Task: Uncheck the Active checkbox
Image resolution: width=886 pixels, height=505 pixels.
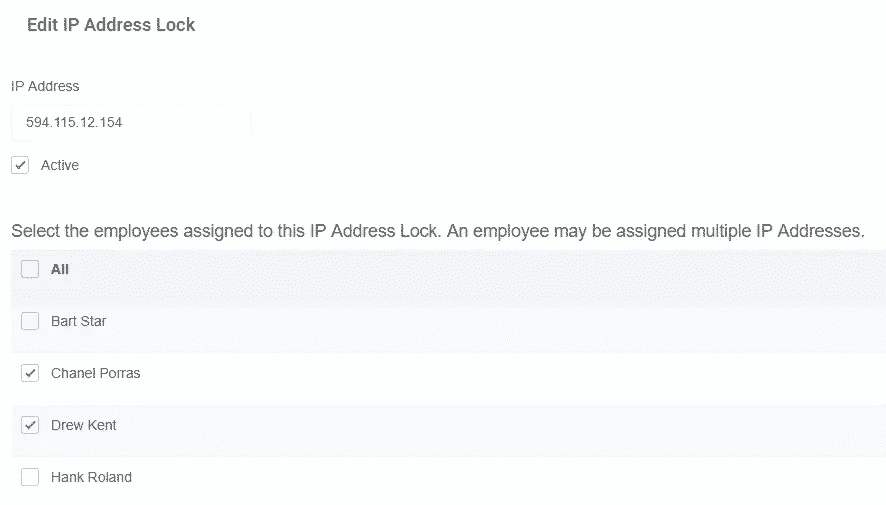Action: (20, 165)
